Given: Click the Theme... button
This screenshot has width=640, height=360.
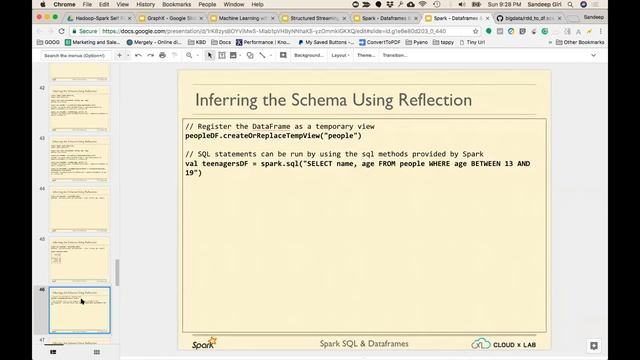Looking at the screenshot, I should 366,55.
